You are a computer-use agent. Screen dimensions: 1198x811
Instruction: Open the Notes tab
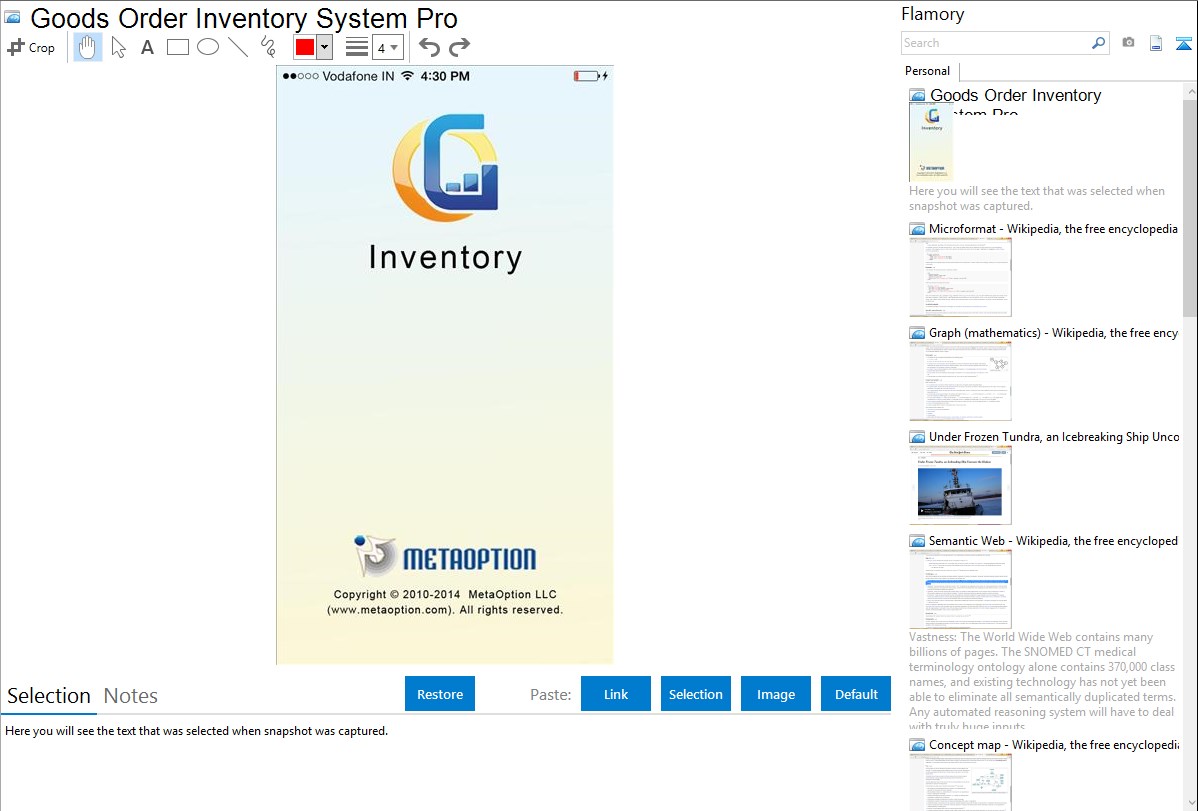pyautogui.click(x=131, y=696)
